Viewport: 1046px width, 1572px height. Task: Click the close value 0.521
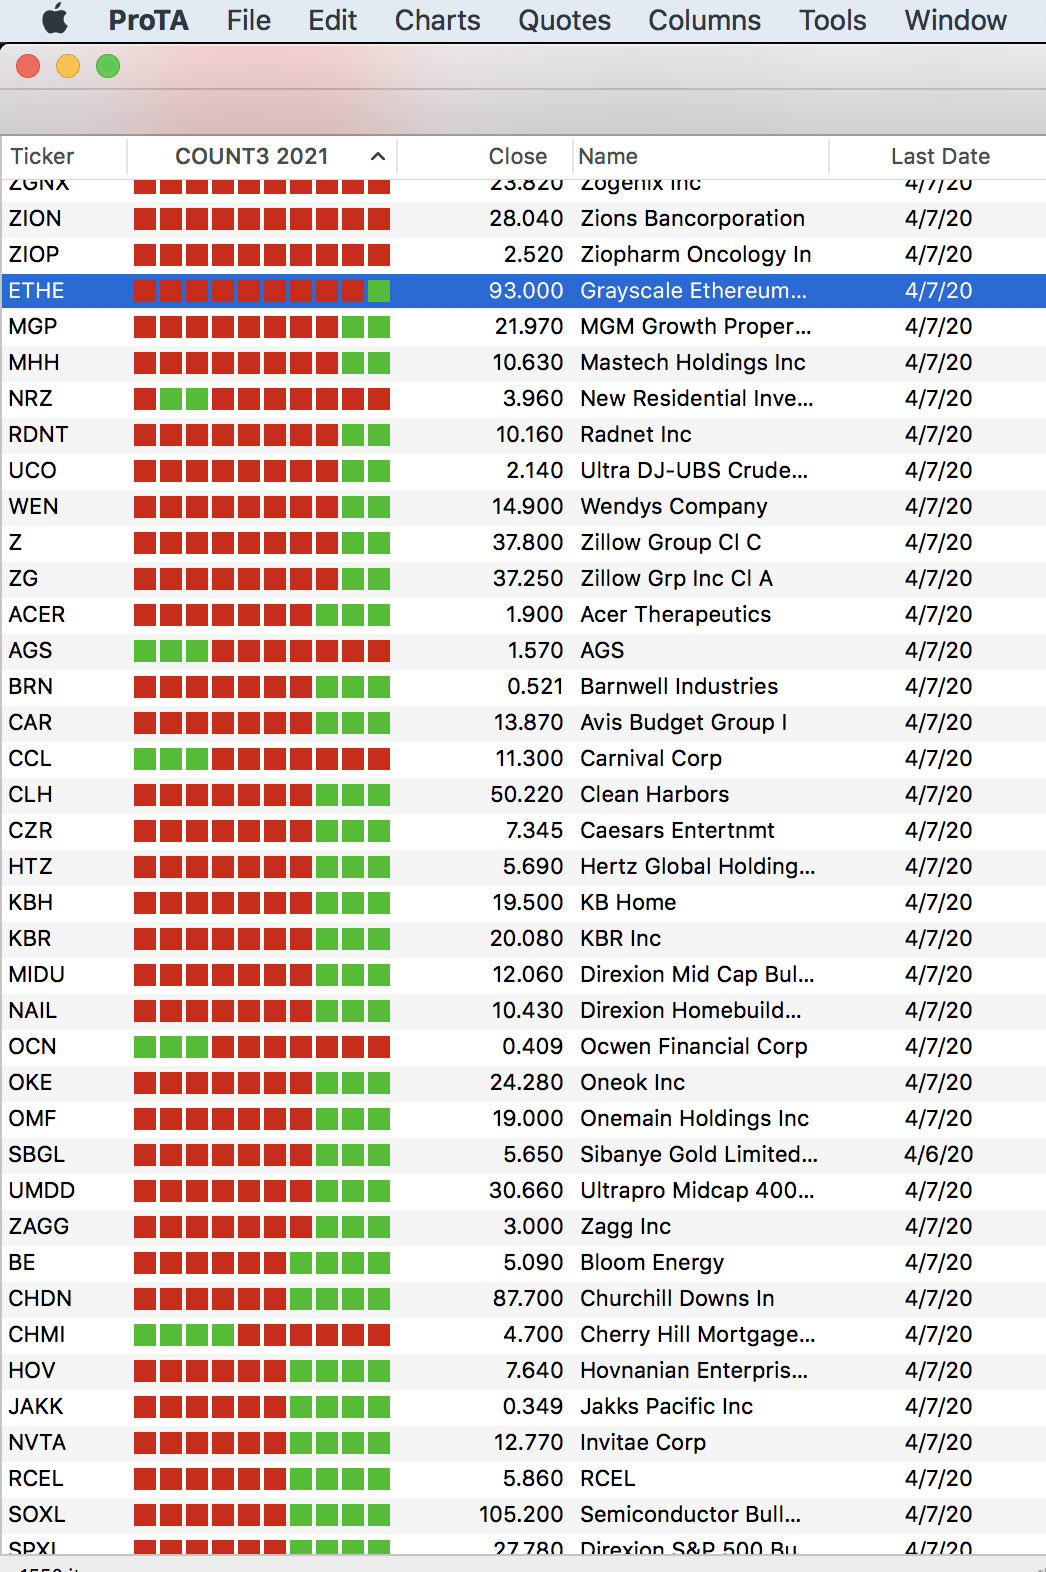tap(535, 687)
